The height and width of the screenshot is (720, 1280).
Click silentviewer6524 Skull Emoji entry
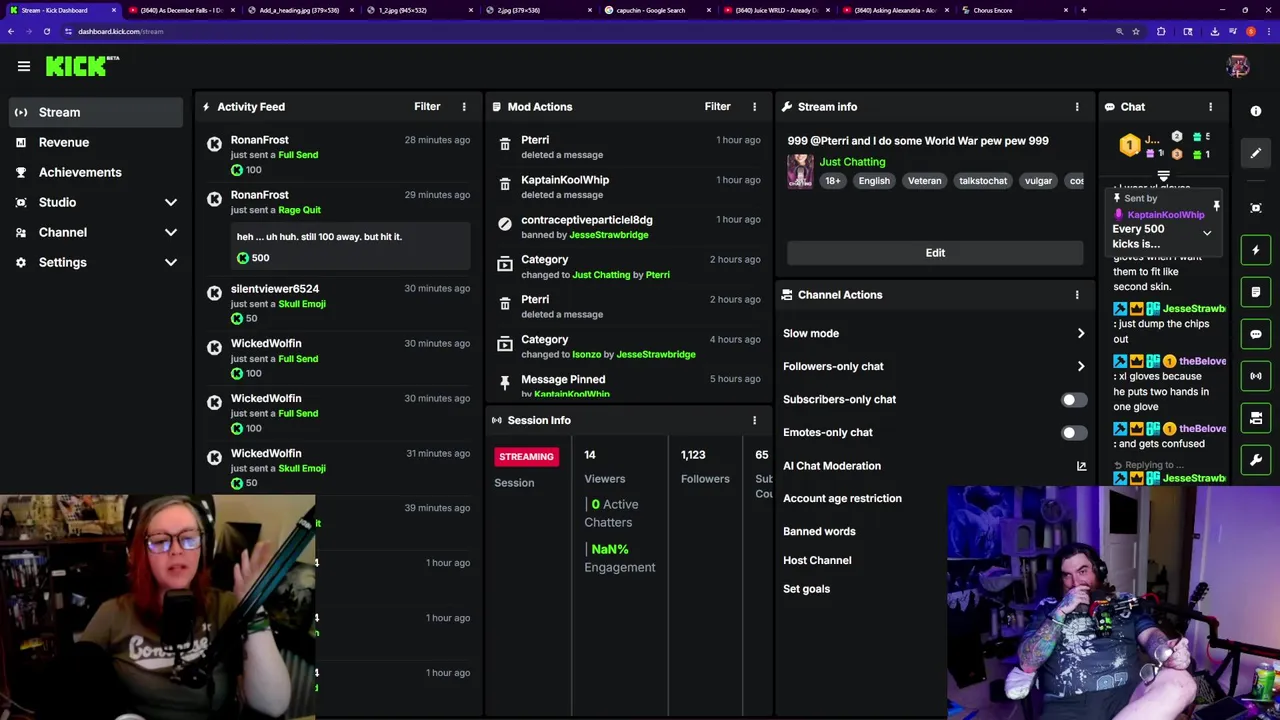tap(338, 304)
